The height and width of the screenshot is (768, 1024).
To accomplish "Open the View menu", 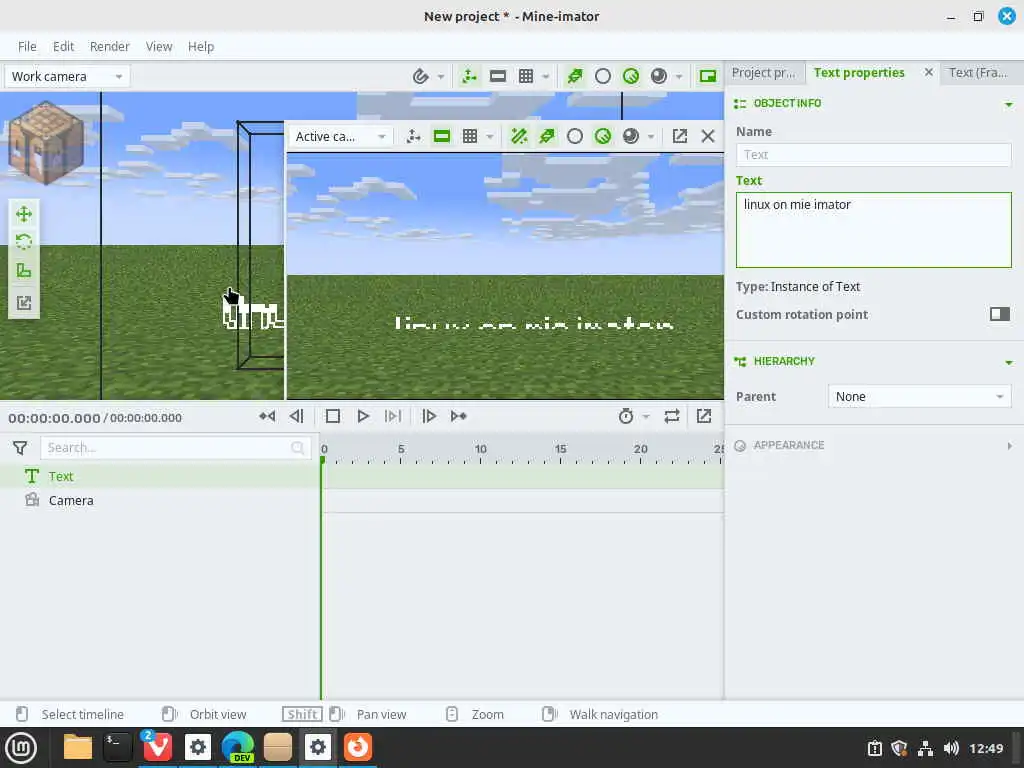I will pos(159,46).
